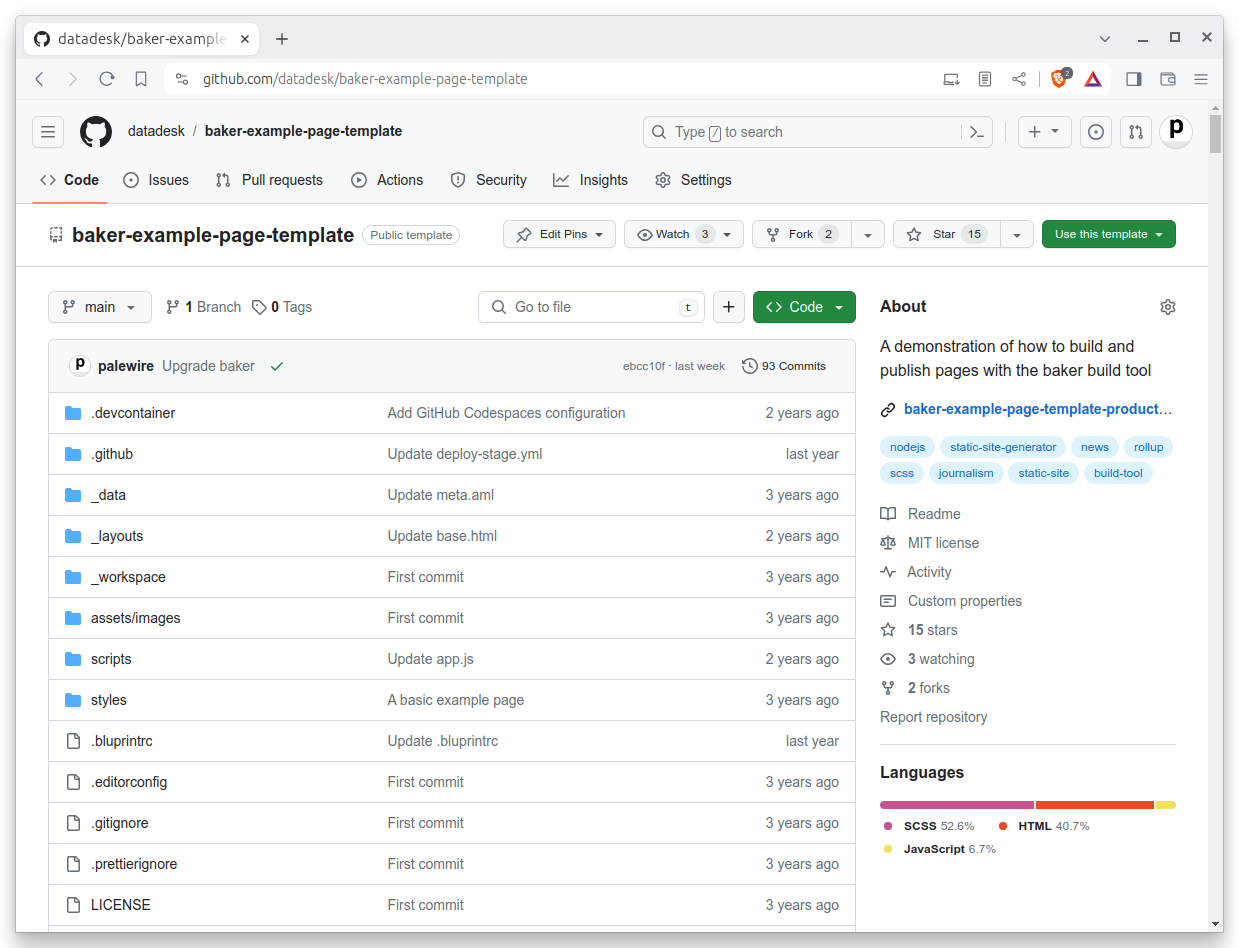Image resolution: width=1239 pixels, height=948 pixels.
Task: Click the .devcontainer folder icon
Action: (73, 413)
